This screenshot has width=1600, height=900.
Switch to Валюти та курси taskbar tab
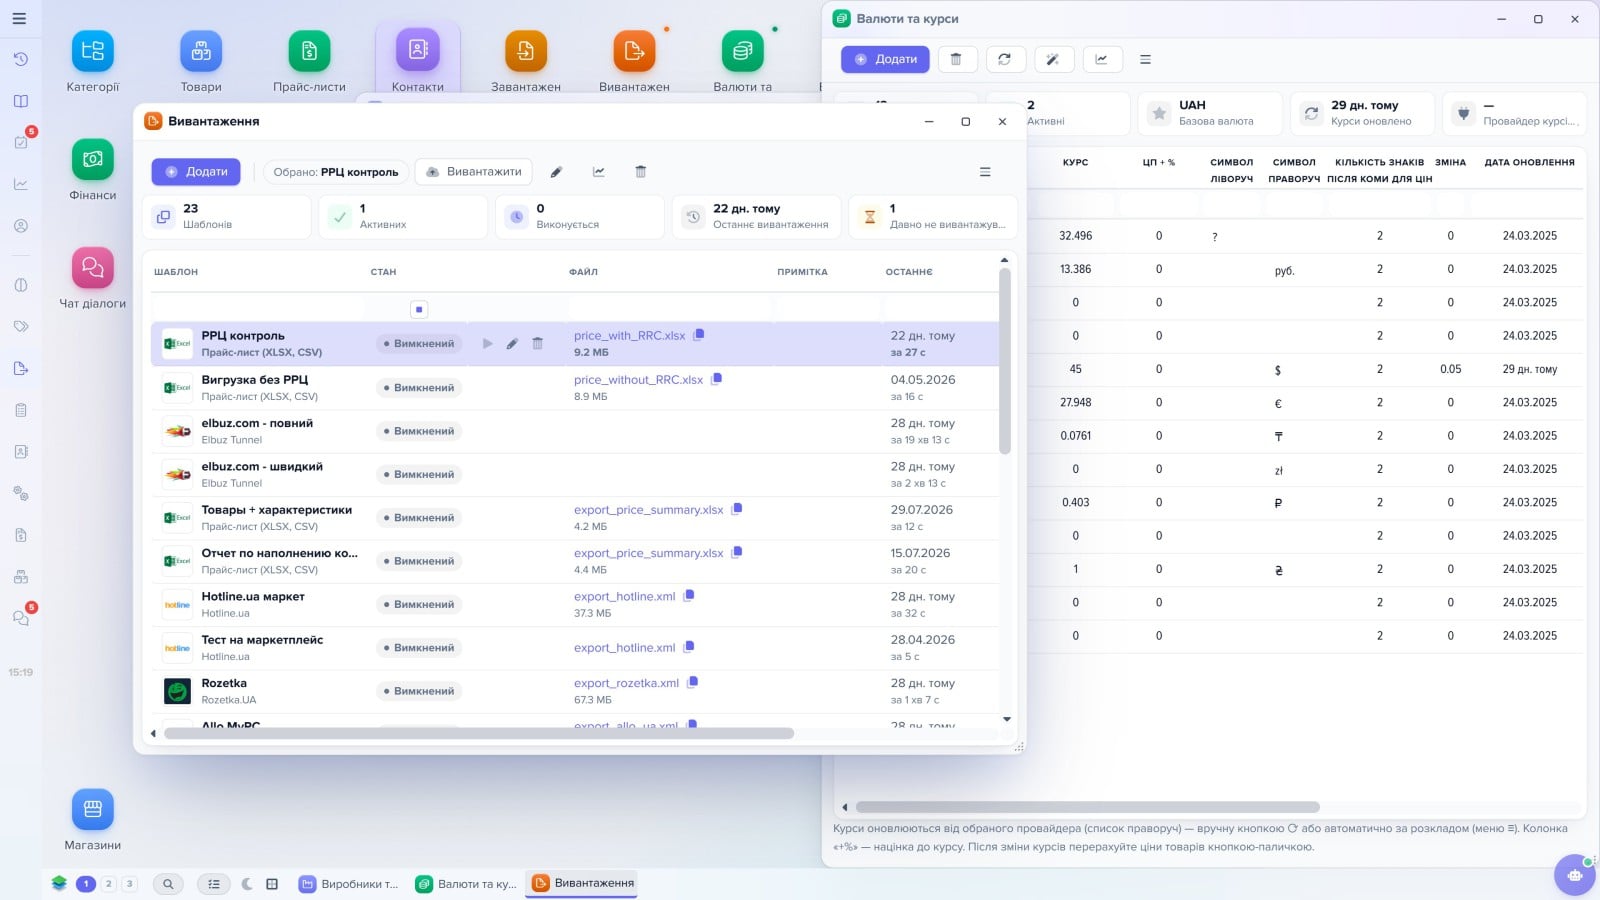click(x=467, y=884)
